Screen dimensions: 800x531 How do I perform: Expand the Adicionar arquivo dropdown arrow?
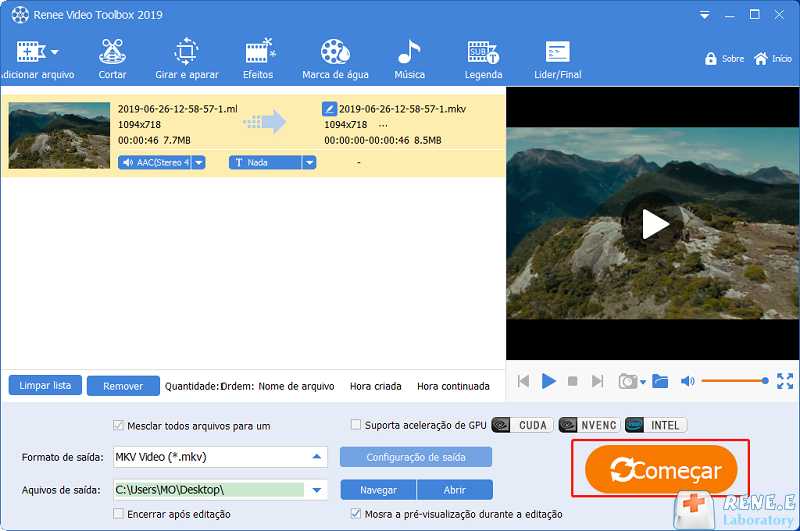point(55,52)
